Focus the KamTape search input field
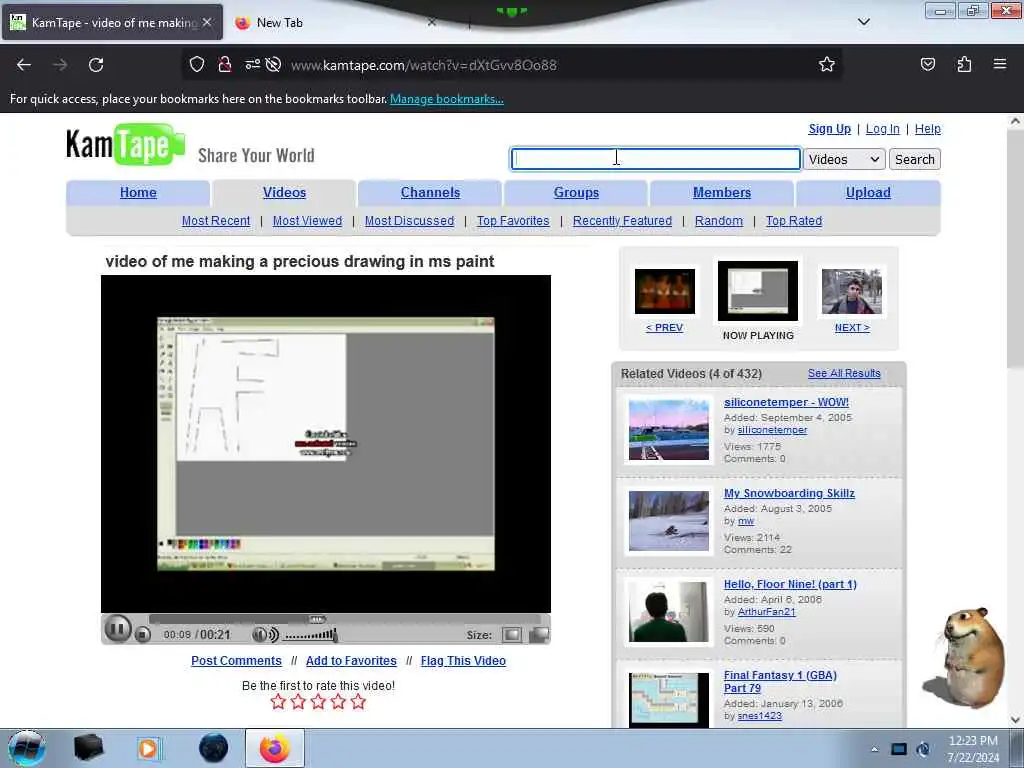 click(x=655, y=159)
